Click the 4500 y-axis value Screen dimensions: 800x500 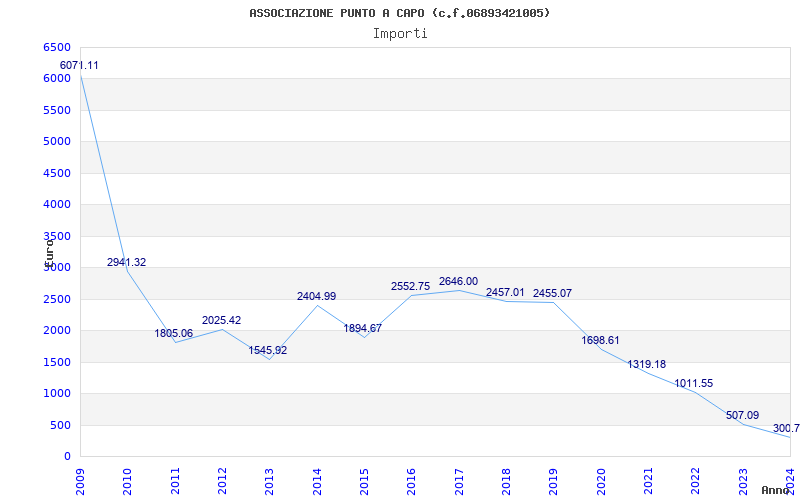click(x=57, y=173)
